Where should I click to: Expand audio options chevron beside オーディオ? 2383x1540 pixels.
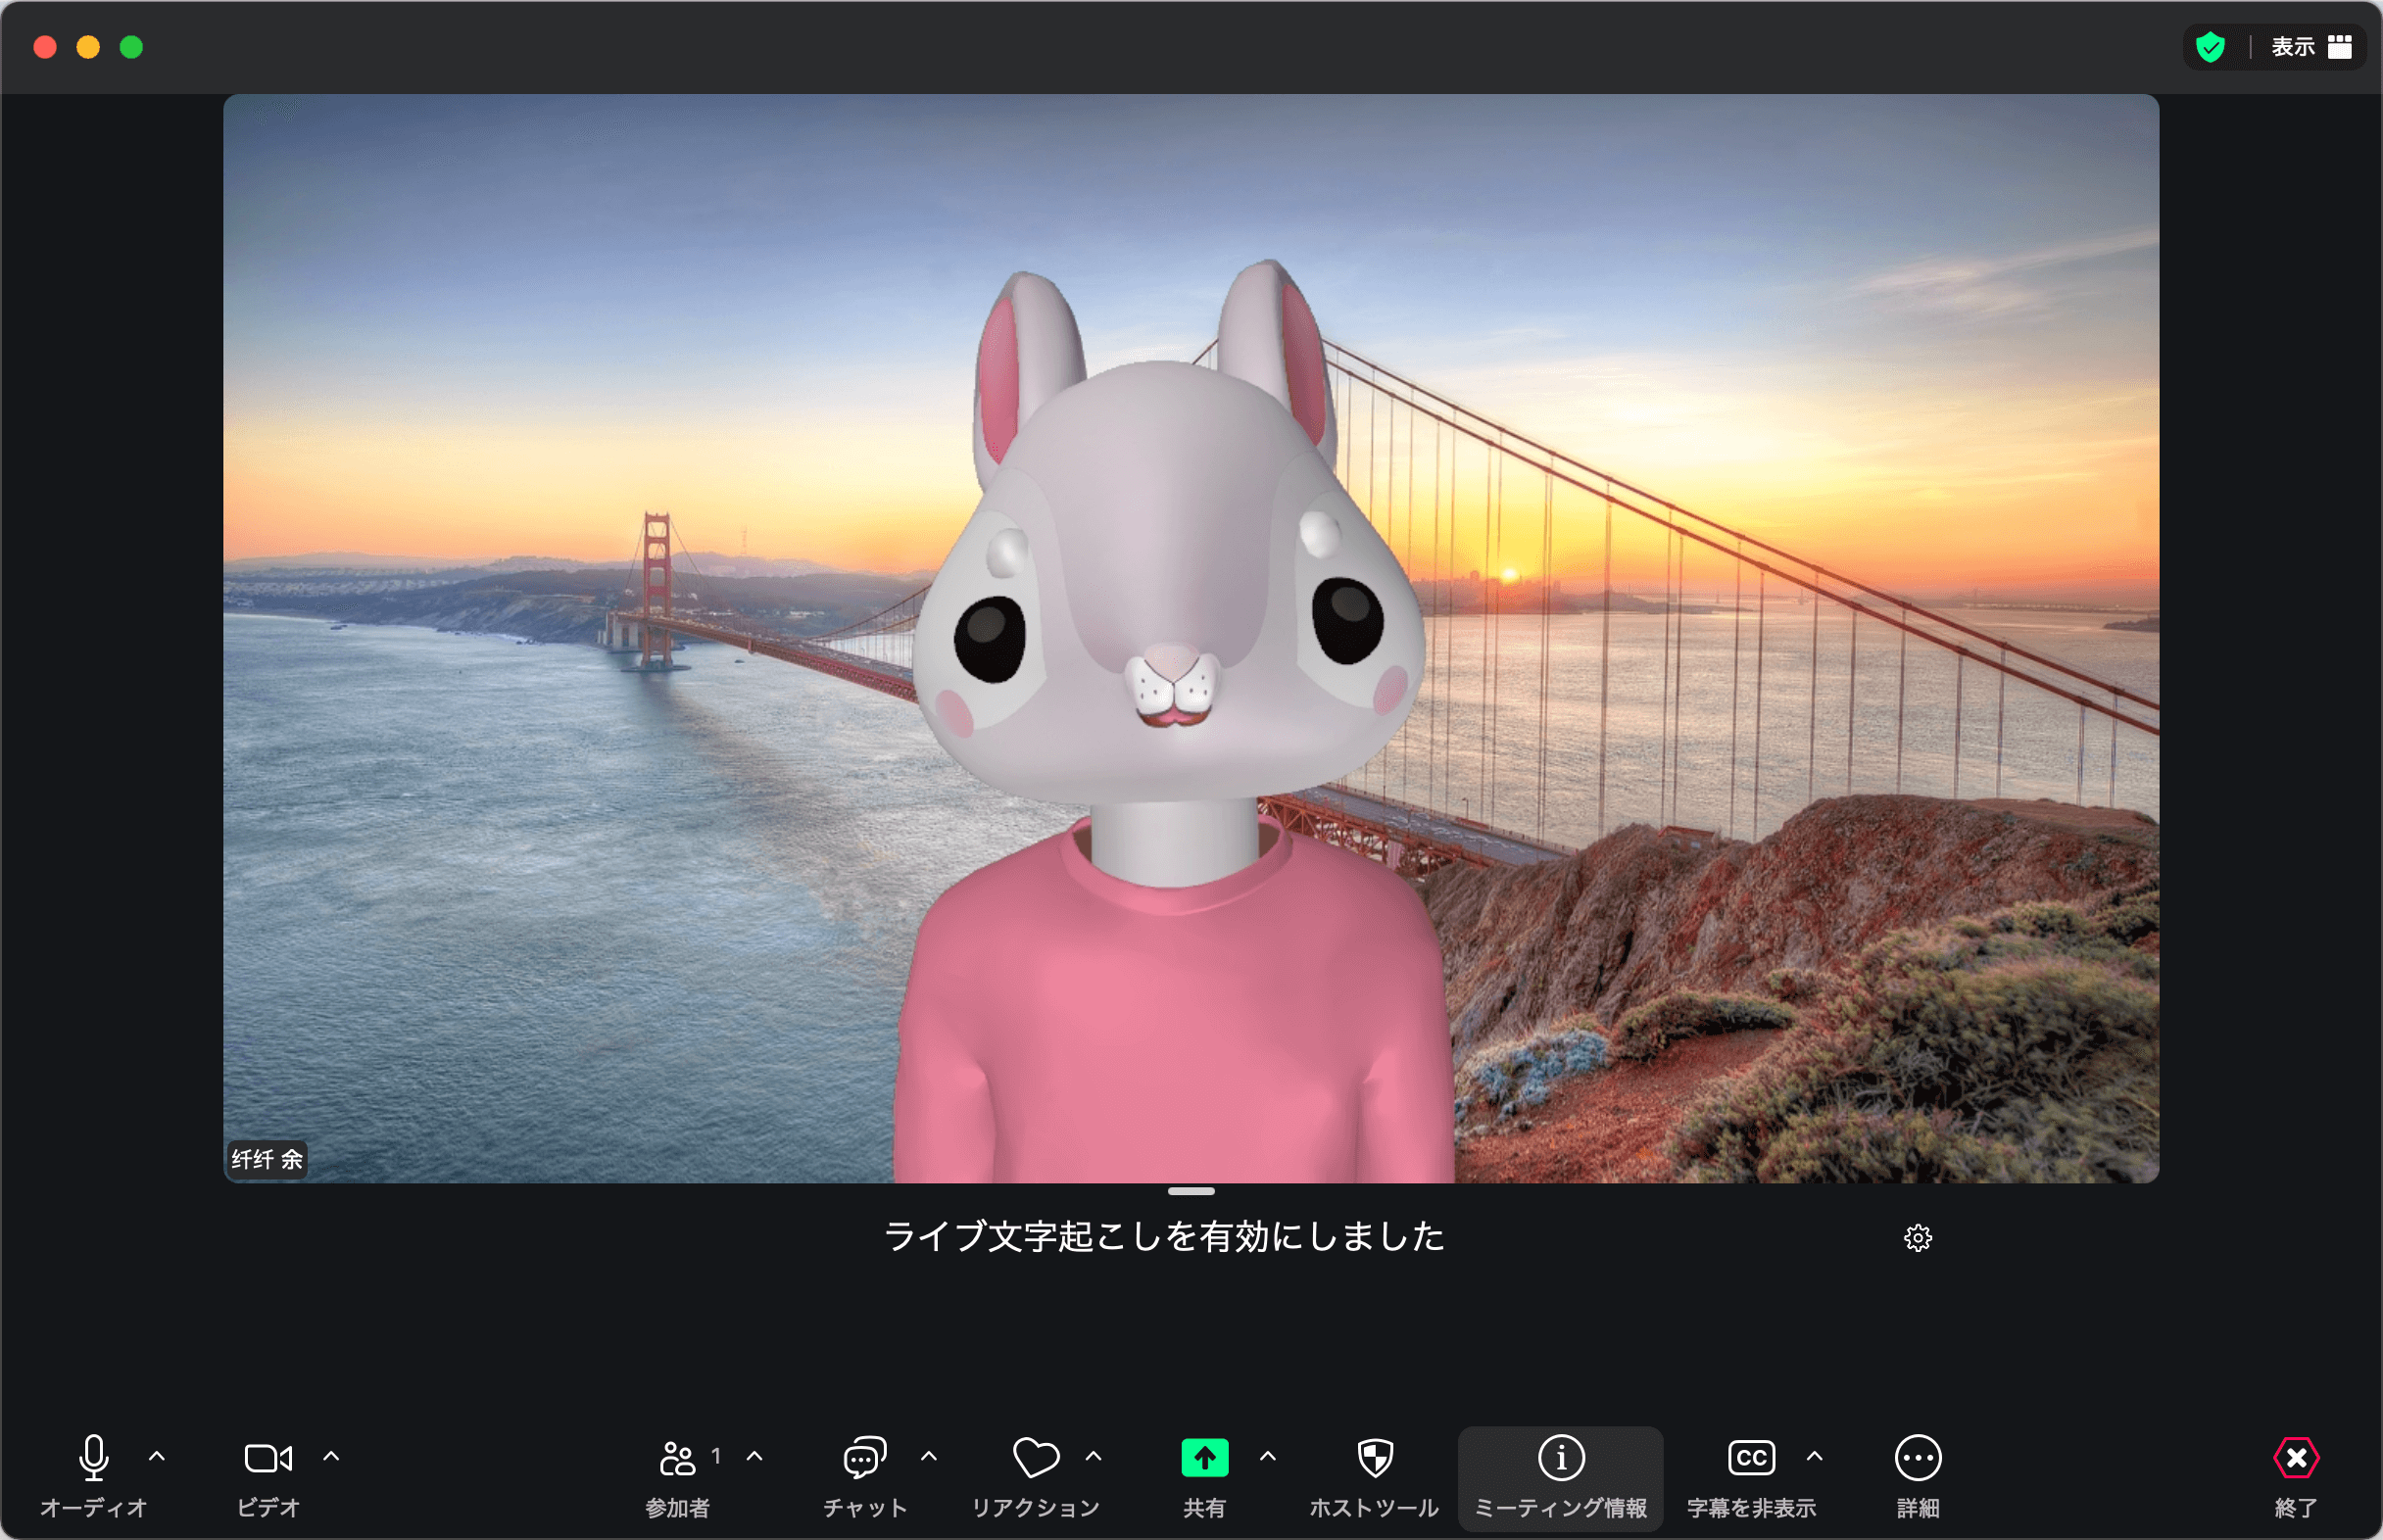tap(157, 1457)
